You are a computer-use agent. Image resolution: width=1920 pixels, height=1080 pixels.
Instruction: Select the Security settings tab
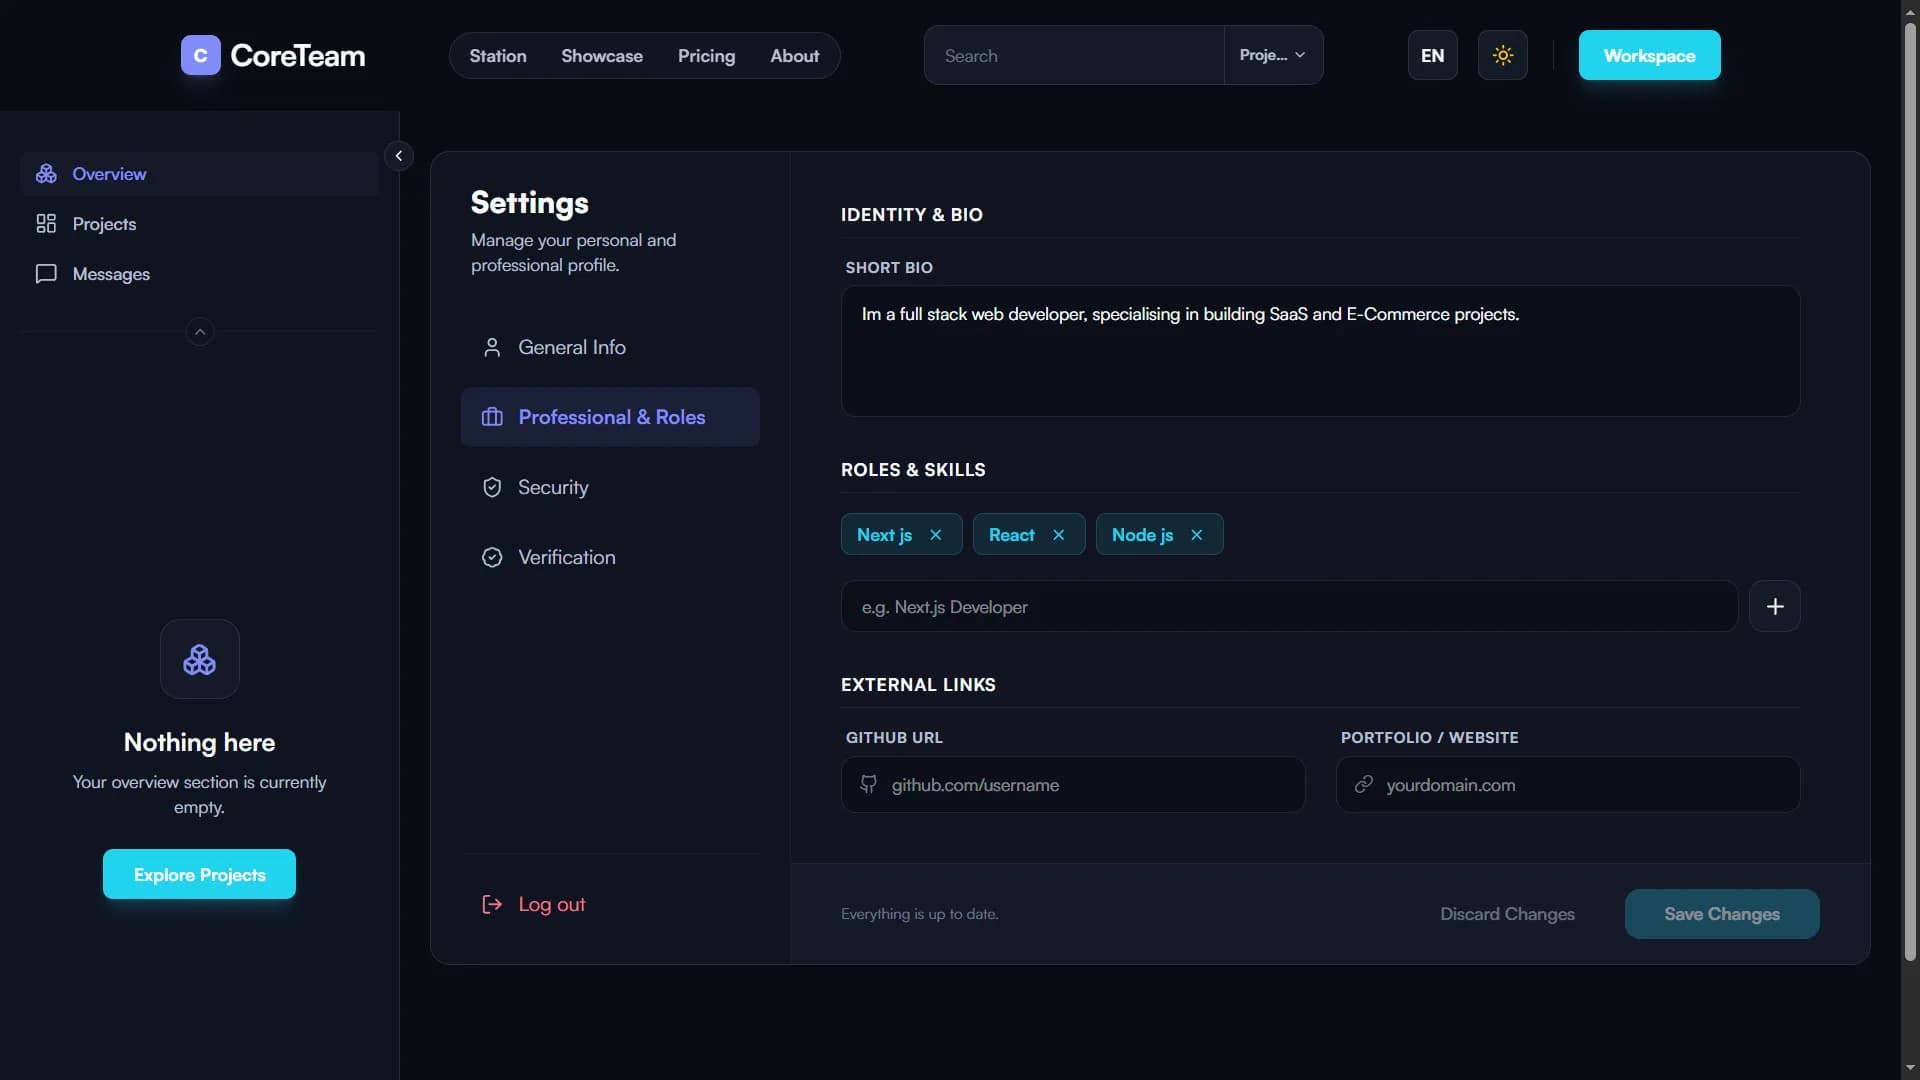(610, 487)
